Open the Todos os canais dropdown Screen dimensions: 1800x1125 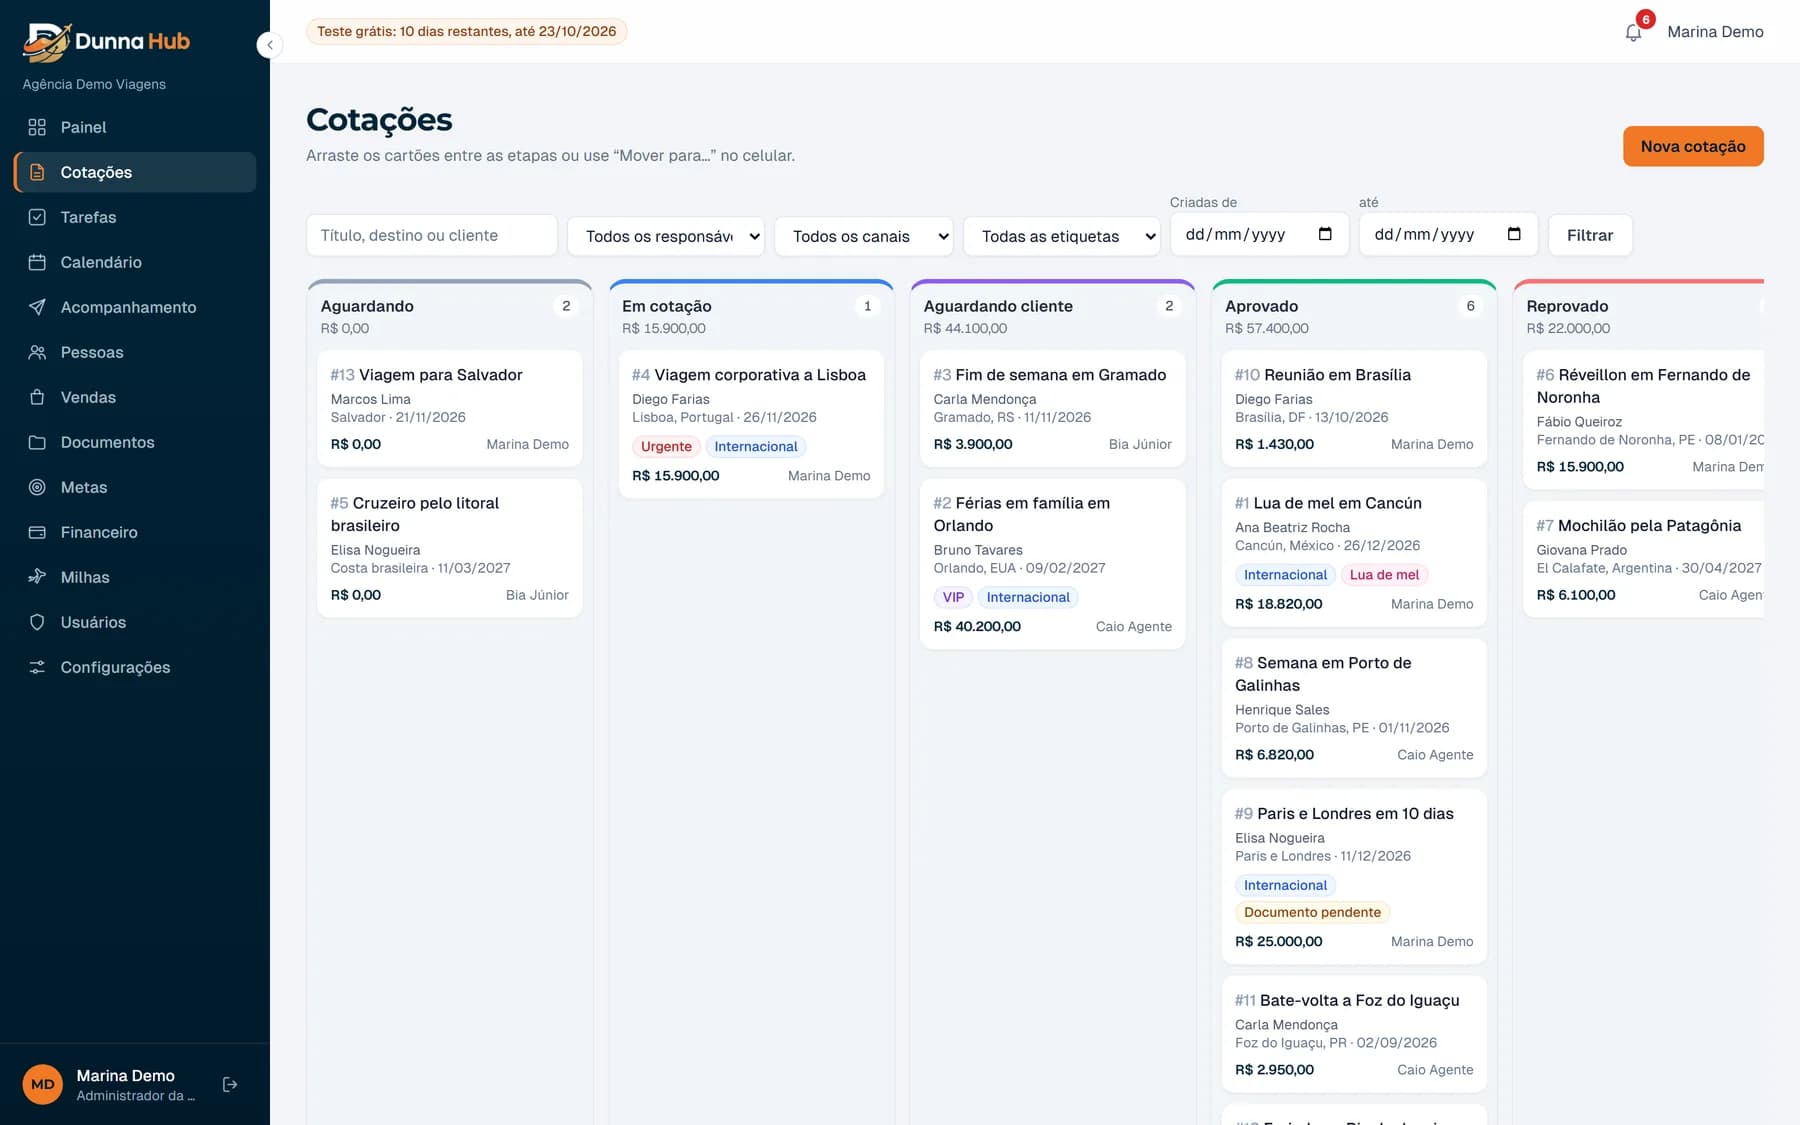[x=864, y=236]
